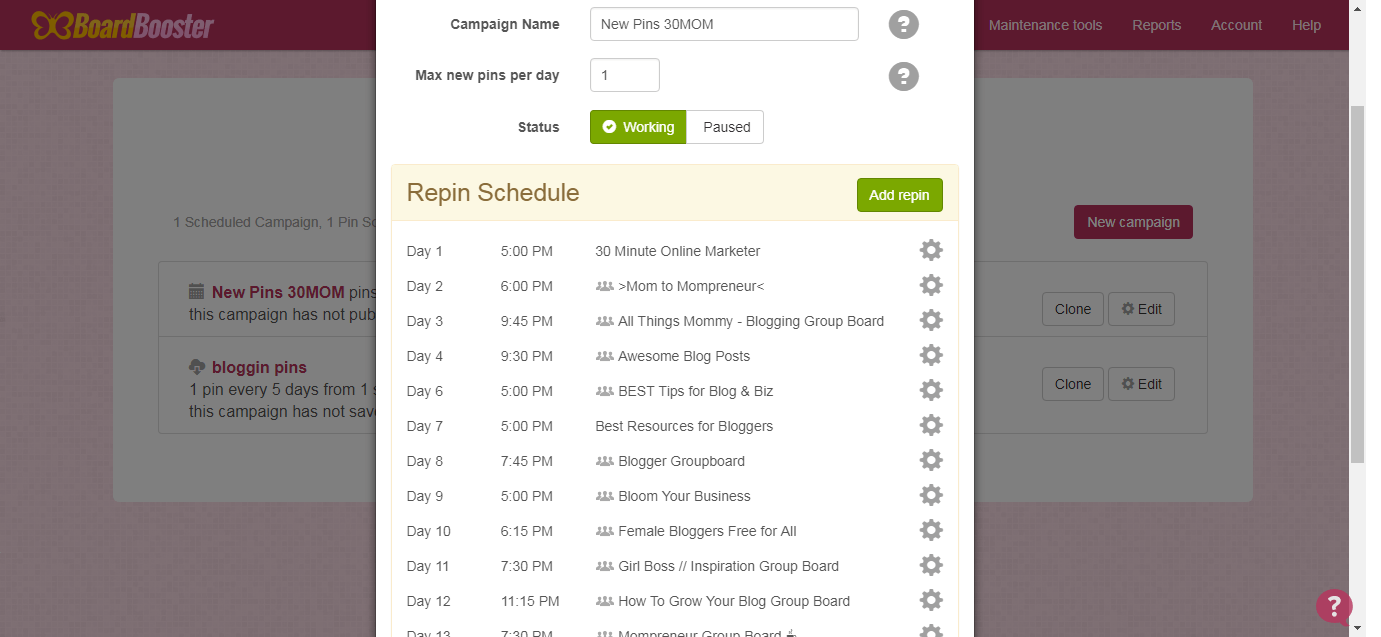
Task: Click the BoardBooster butterfly logo
Action: 122,25
